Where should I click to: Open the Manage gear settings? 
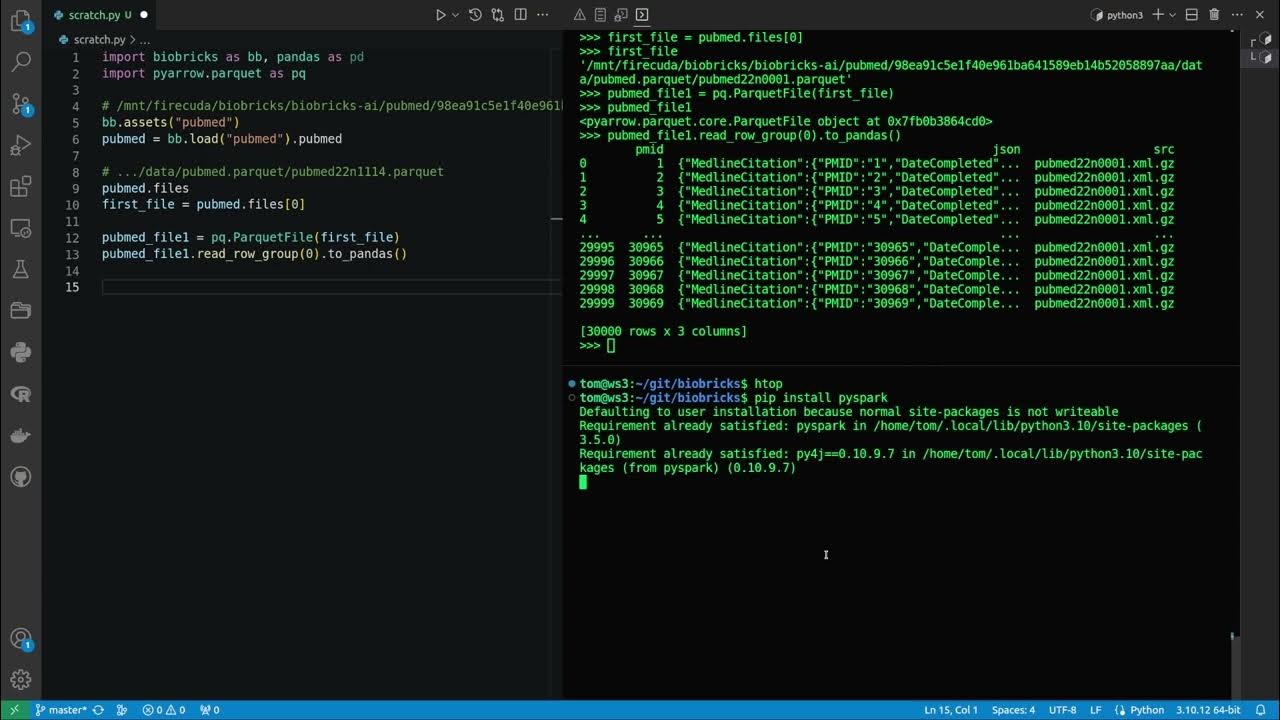[20, 680]
